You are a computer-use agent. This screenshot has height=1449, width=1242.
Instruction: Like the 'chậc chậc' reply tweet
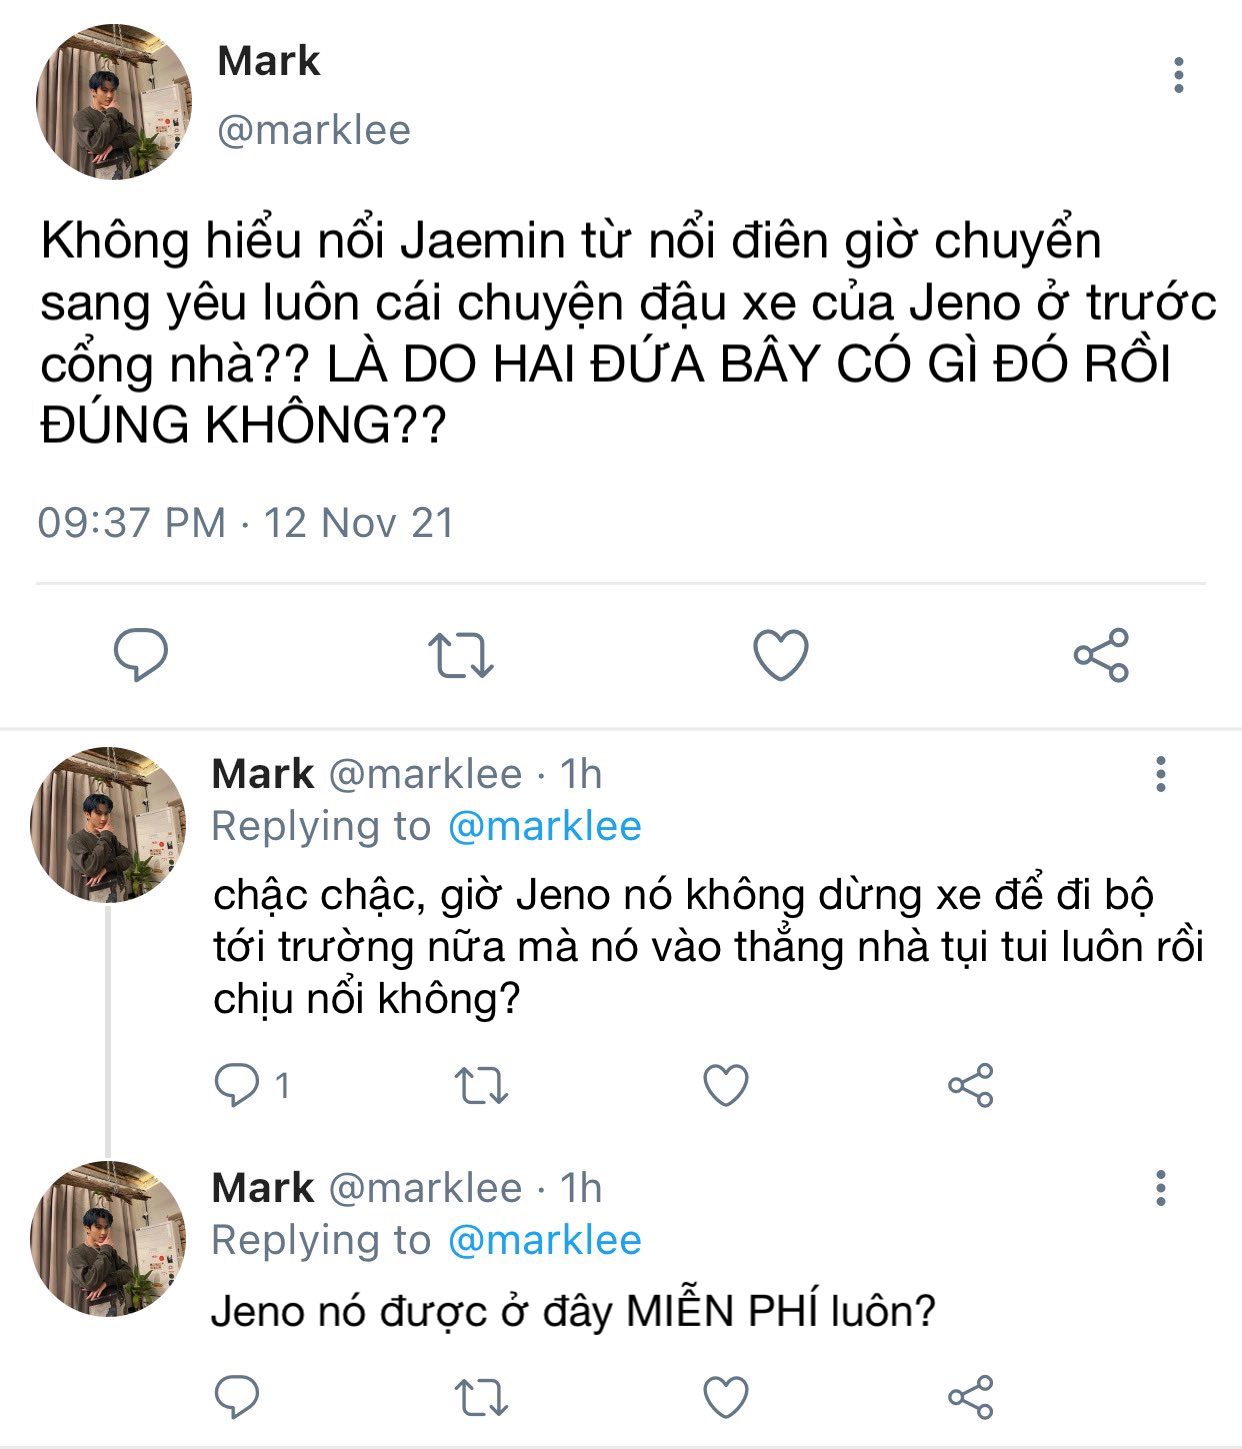click(726, 1085)
